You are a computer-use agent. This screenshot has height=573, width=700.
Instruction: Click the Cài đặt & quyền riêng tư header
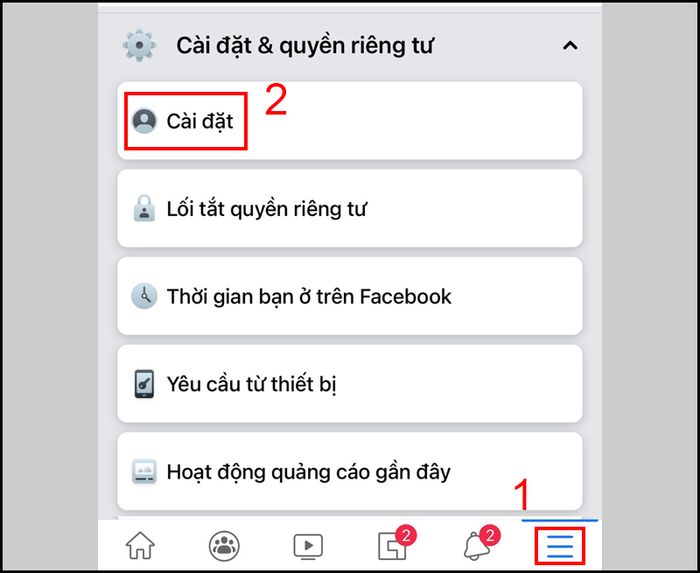click(304, 45)
